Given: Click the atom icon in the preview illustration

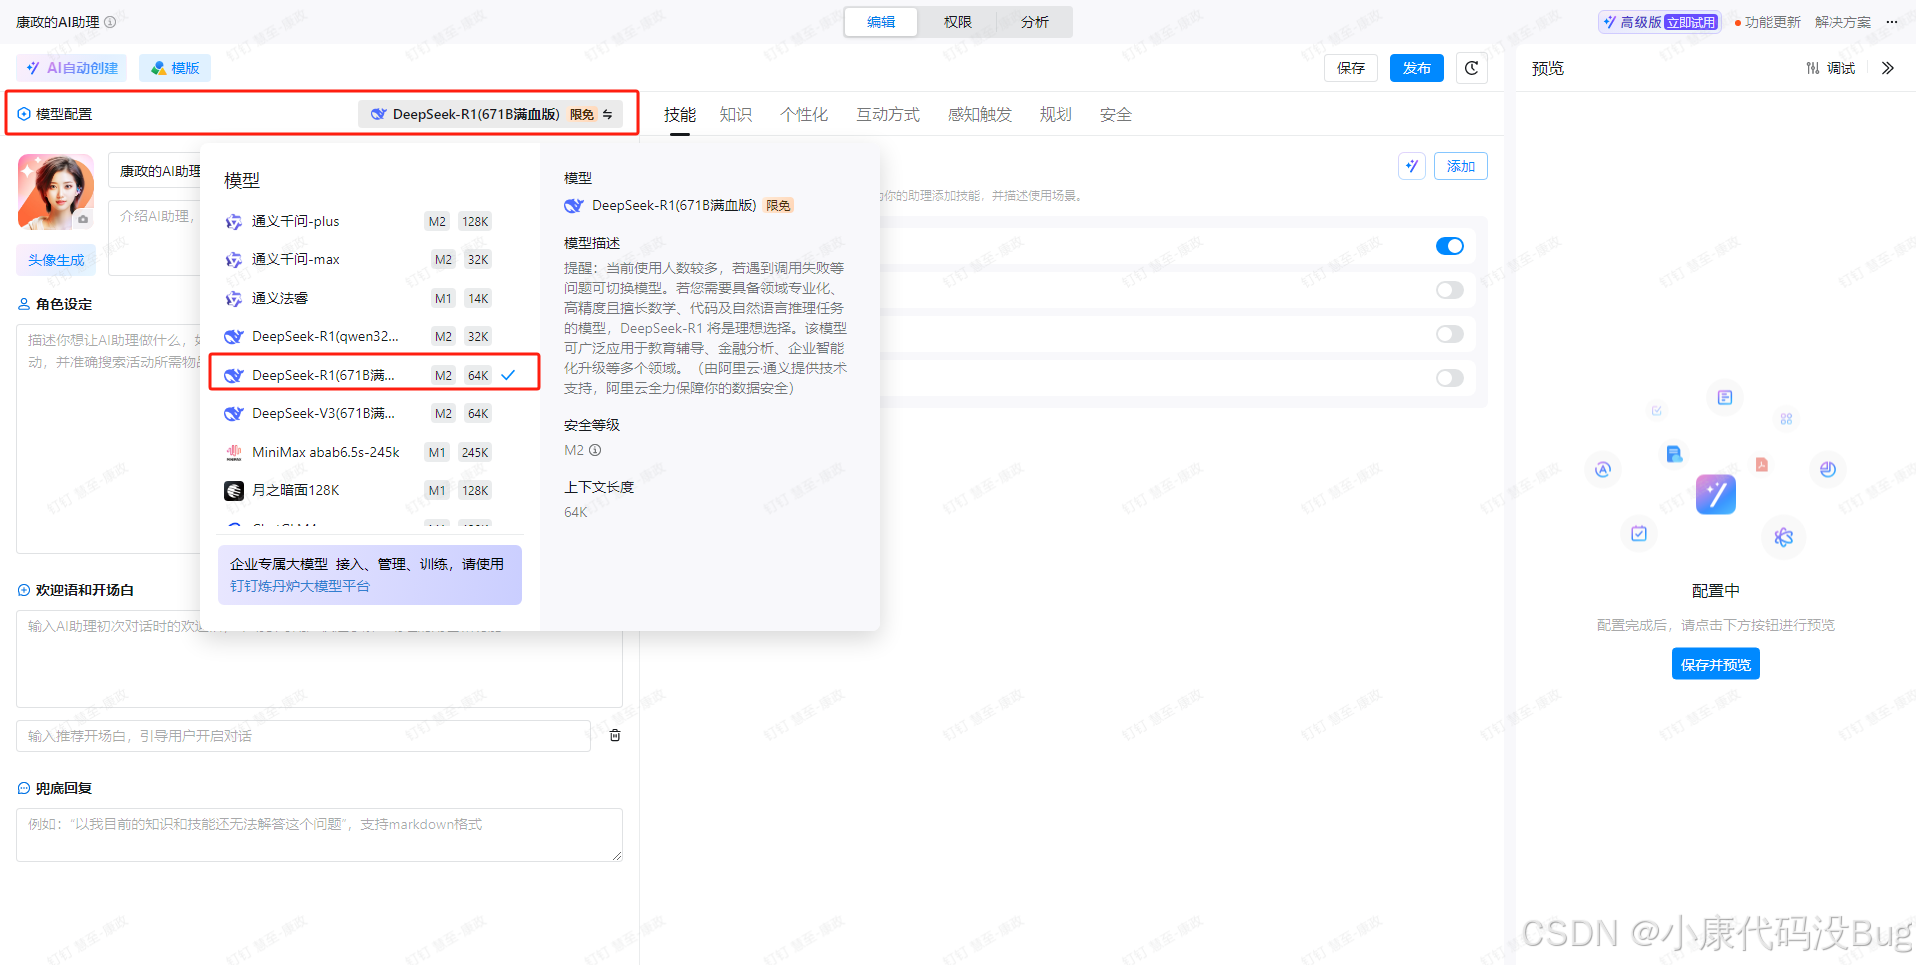Looking at the screenshot, I should 1783,537.
